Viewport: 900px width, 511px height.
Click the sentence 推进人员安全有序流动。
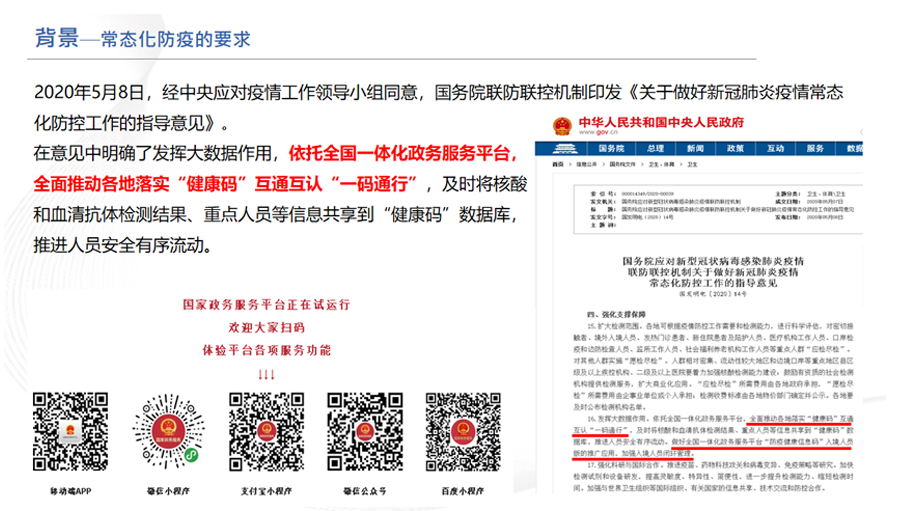[125, 245]
